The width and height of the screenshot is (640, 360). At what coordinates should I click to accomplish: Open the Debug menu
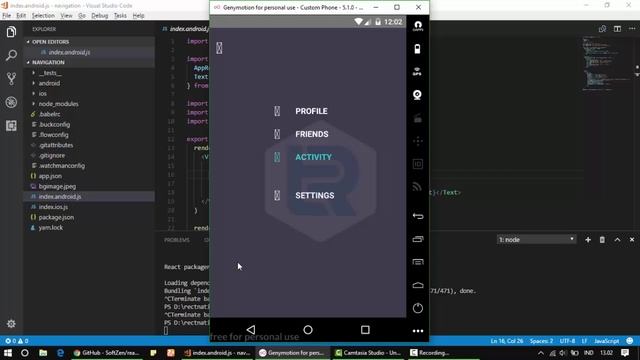click(x=100, y=16)
